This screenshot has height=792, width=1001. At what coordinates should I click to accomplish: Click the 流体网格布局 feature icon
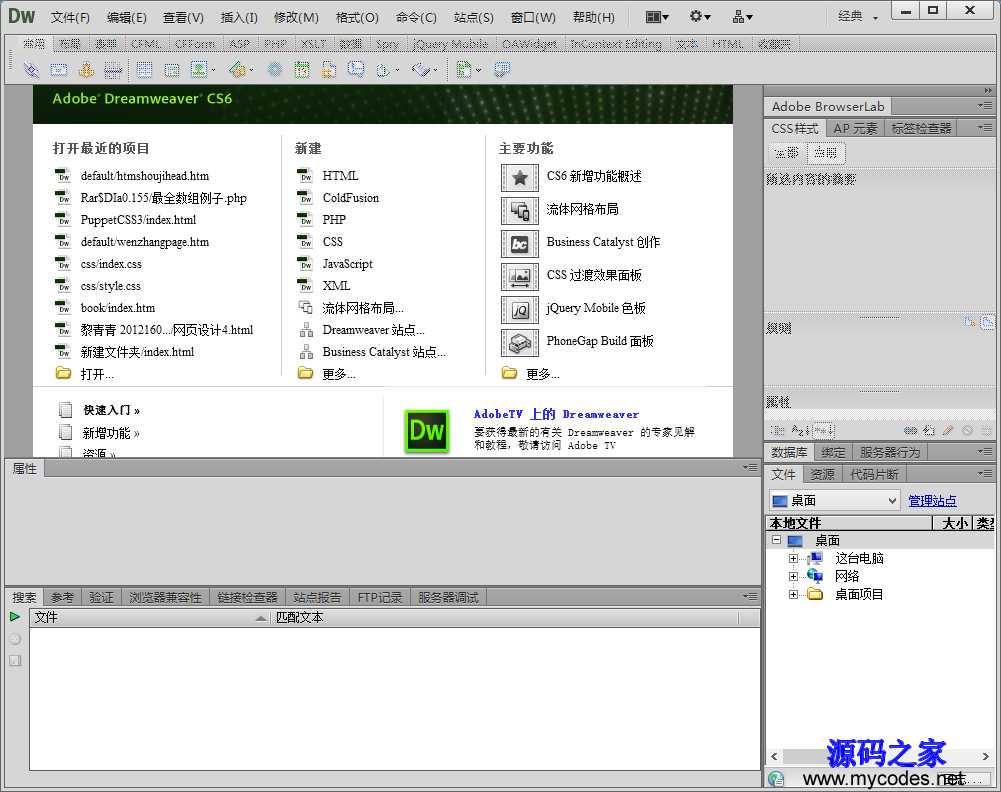pos(520,211)
